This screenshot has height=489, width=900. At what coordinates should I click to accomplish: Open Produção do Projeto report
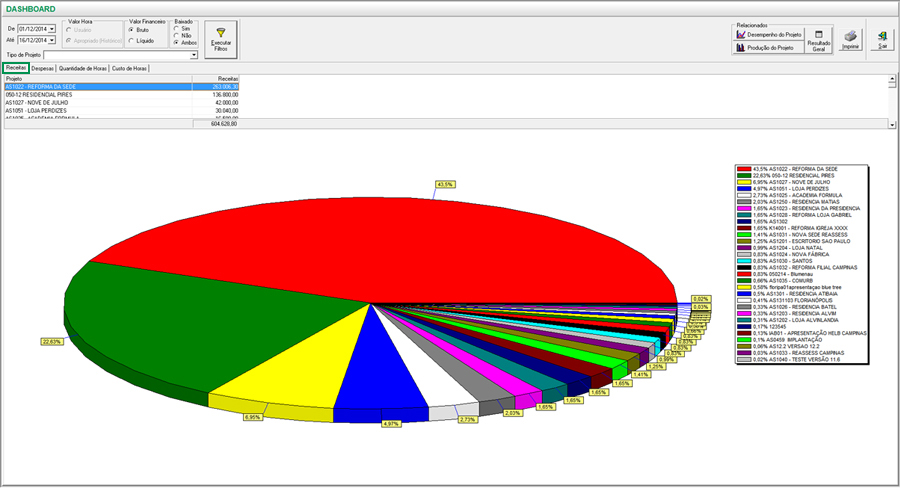(768, 47)
